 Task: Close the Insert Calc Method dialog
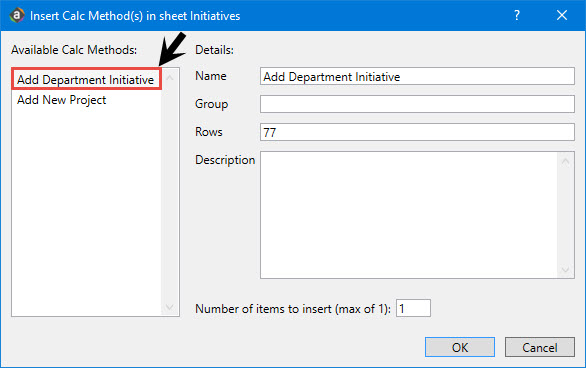[x=562, y=15]
